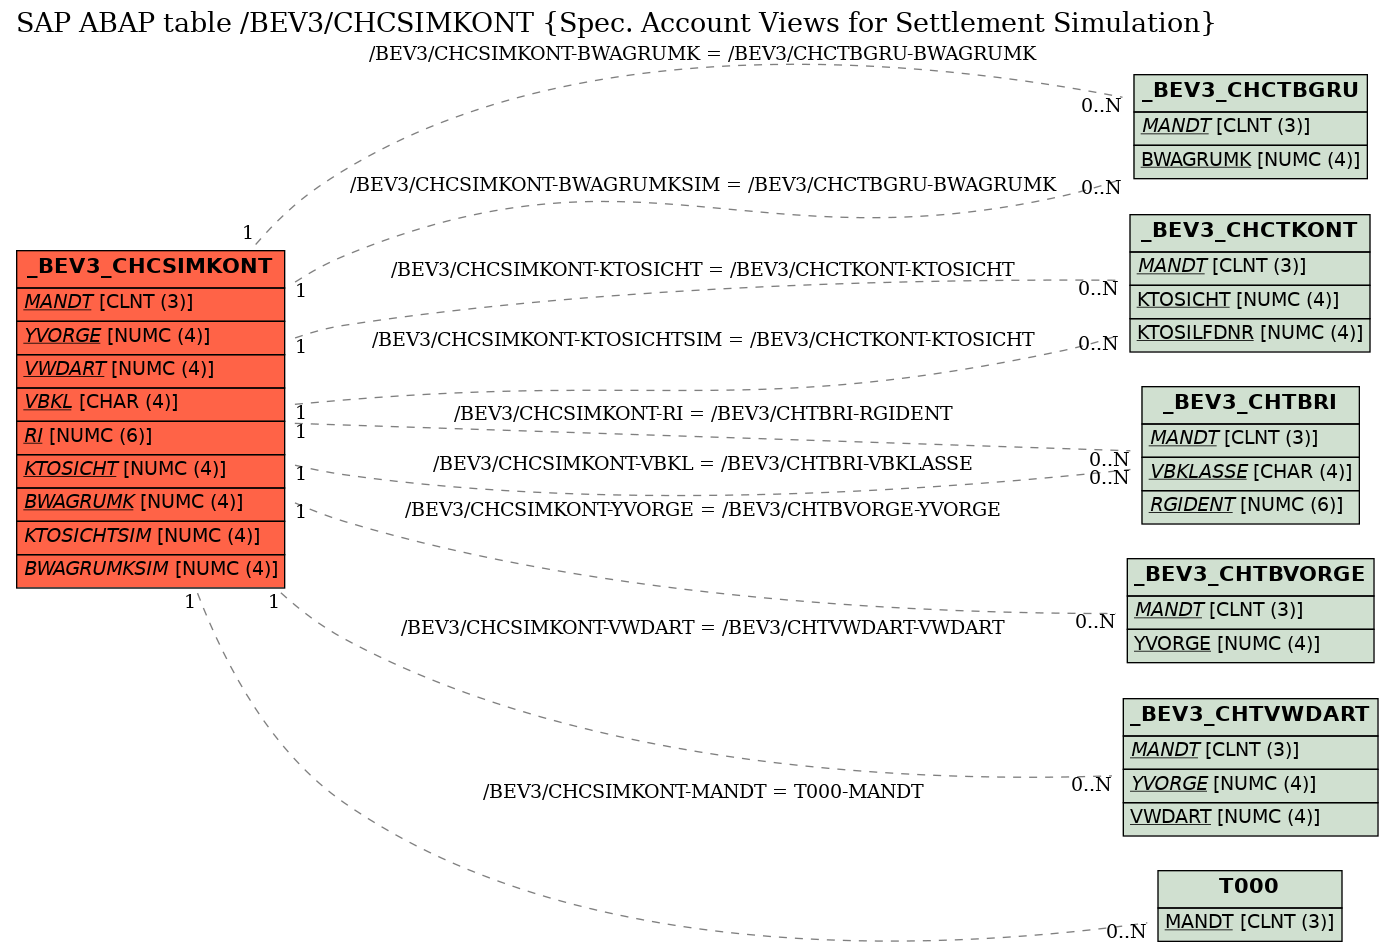Select KTOSICHT in the _BEV3_CHCTKONT table
This screenshot has width=1393, height=951.
1250,300
